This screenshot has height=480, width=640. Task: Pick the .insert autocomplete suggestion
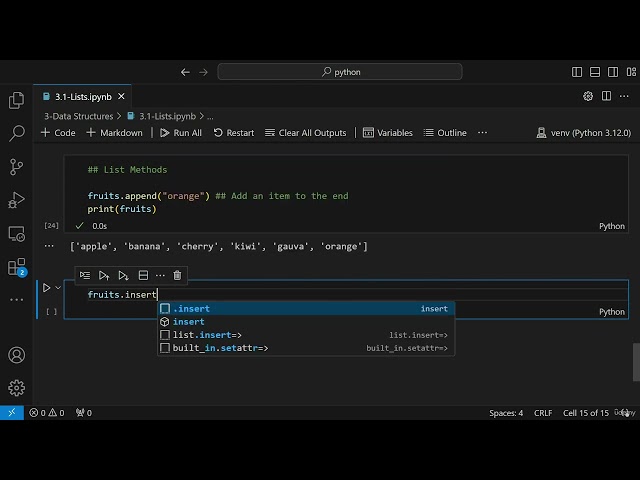pyautogui.click(x=306, y=309)
